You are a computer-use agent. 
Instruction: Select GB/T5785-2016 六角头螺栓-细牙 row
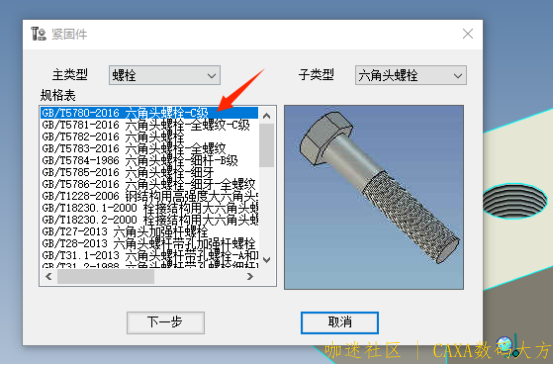[149, 172]
